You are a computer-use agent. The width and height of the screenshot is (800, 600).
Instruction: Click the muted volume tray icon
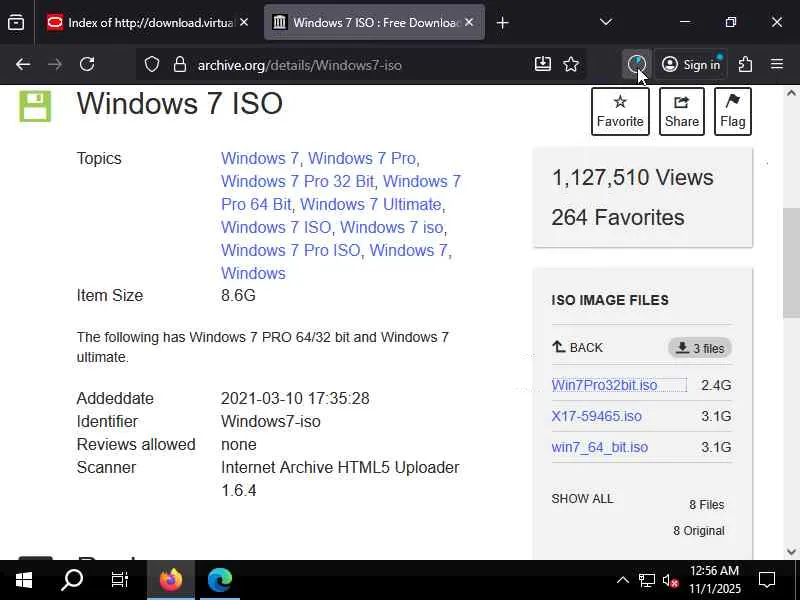tap(670, 580)
